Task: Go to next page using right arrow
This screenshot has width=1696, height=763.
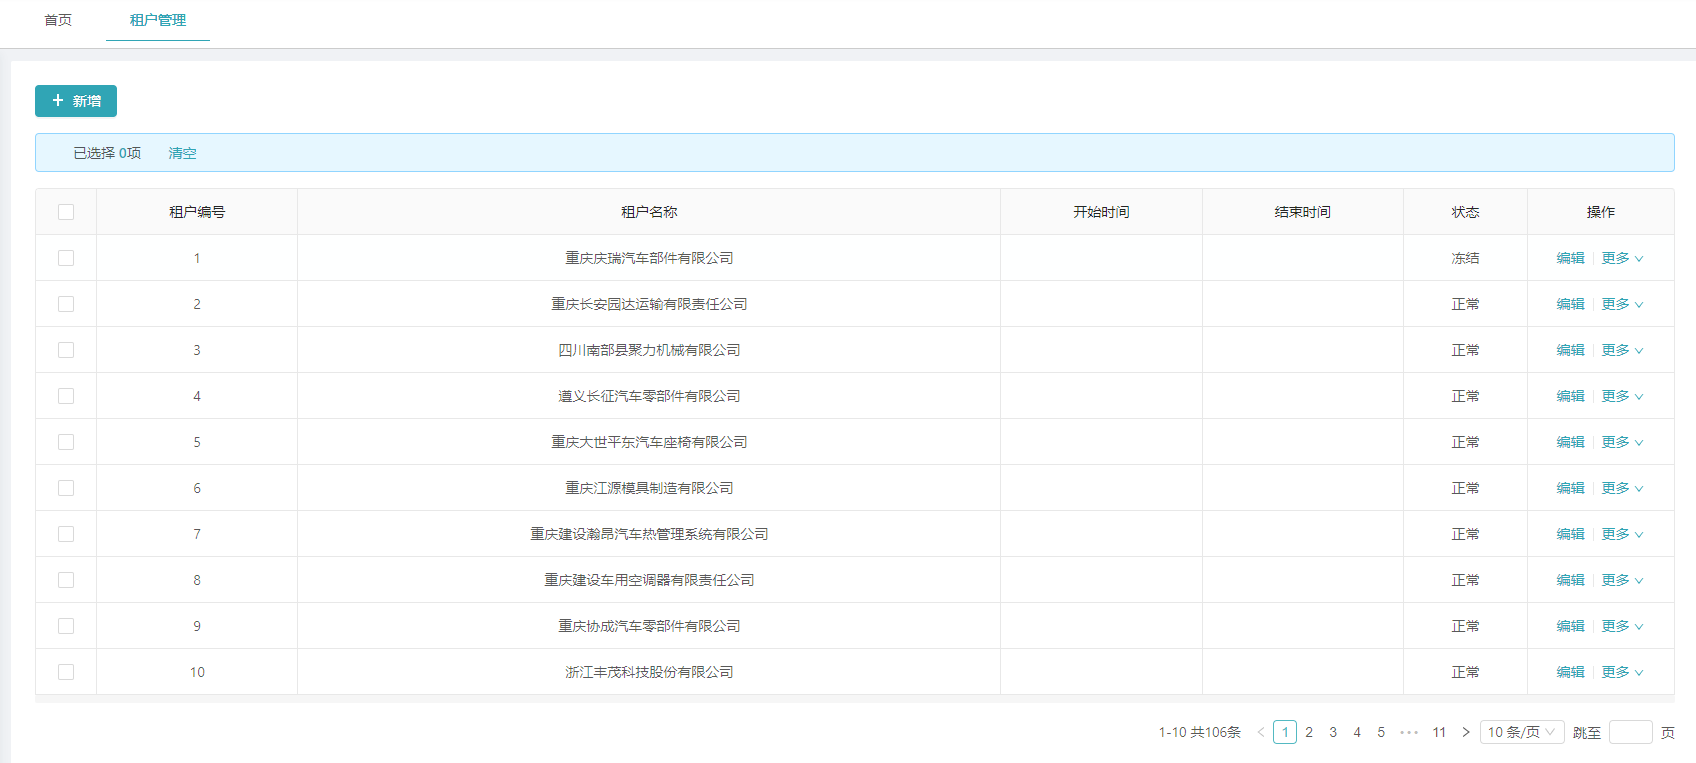Action: click(1466, 732)
